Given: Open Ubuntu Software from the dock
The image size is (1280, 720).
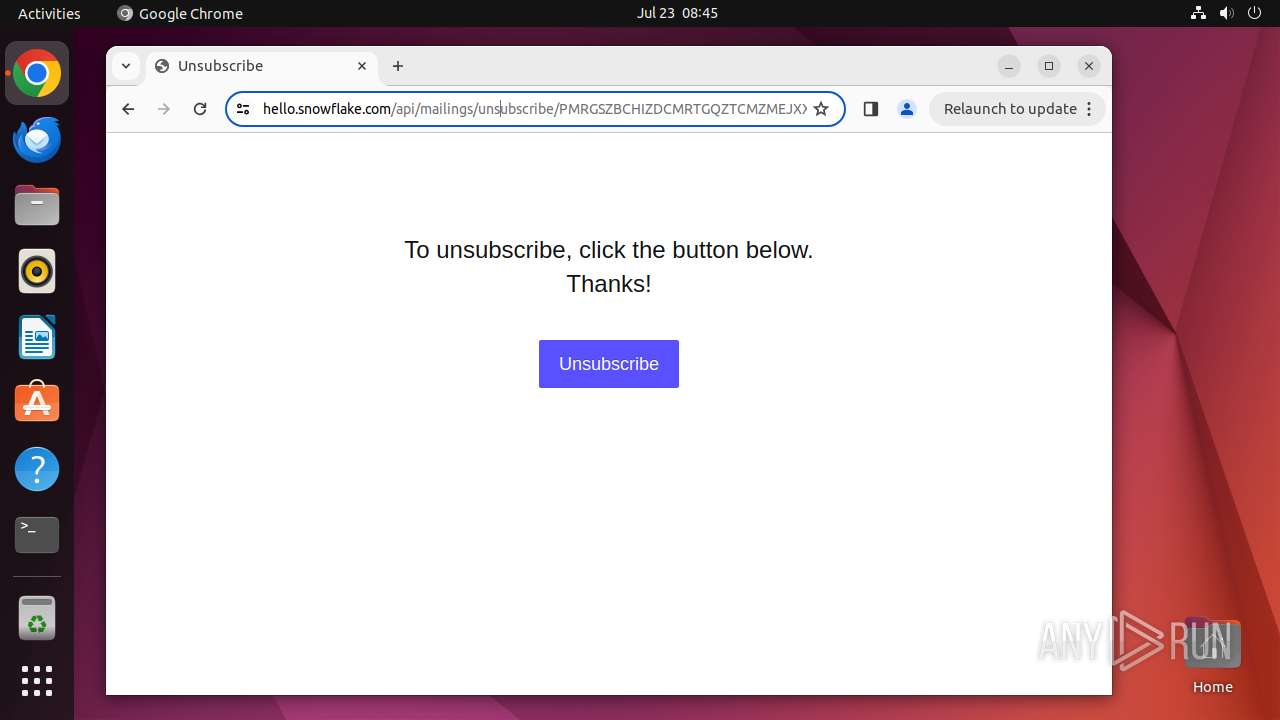Looking at the screenshot, I should click(37, 403).
